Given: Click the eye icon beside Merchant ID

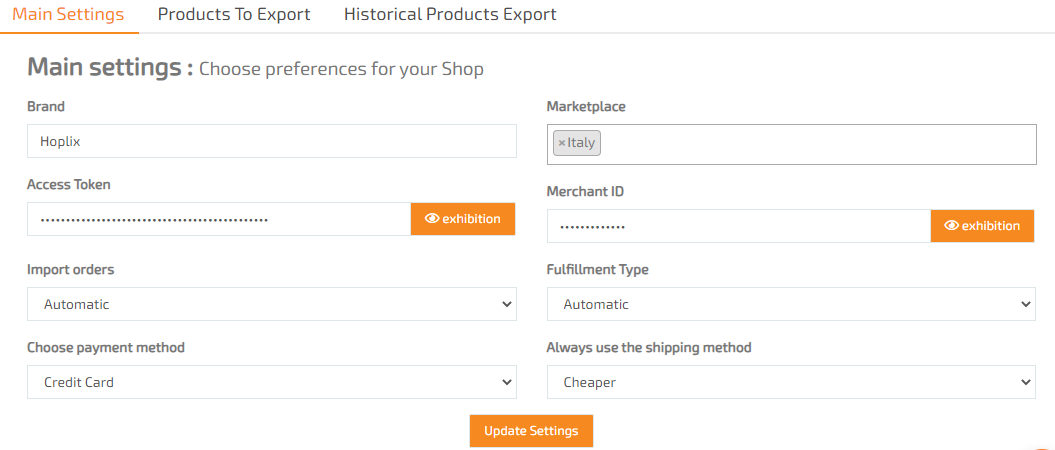Looking at the screenshot, I should click(951, 225).
